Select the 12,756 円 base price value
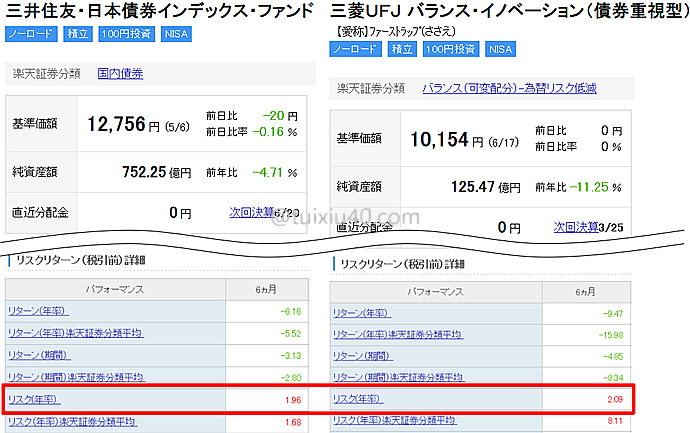 point(123,125)
